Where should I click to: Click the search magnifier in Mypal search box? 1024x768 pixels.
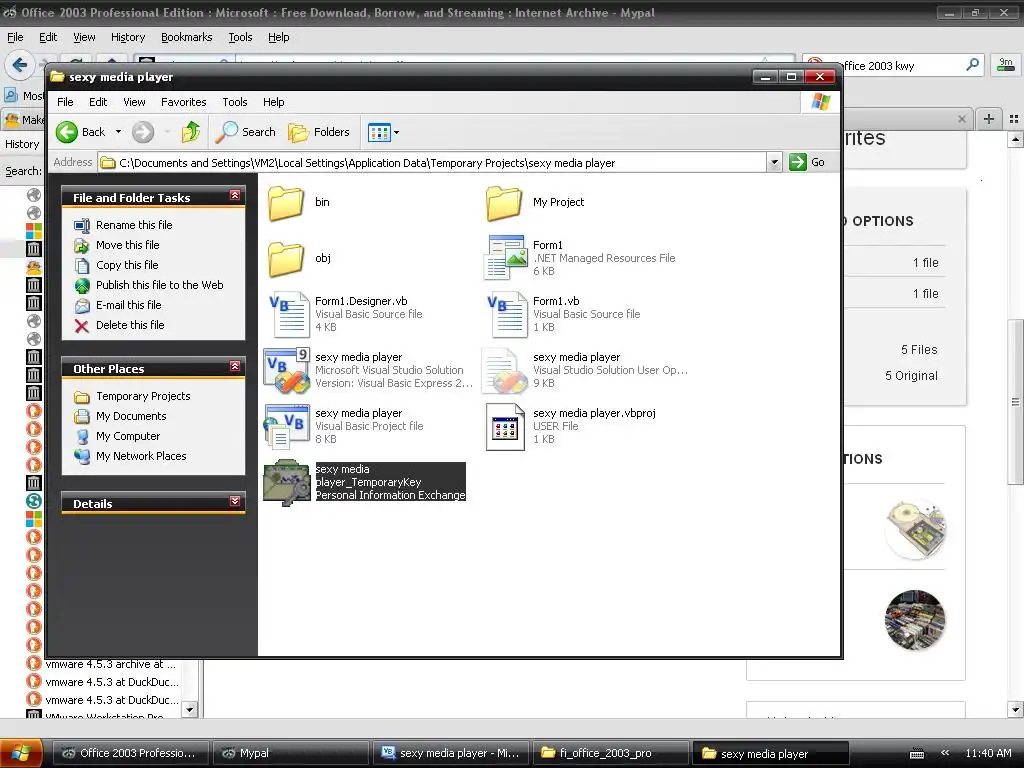[972, 65]
